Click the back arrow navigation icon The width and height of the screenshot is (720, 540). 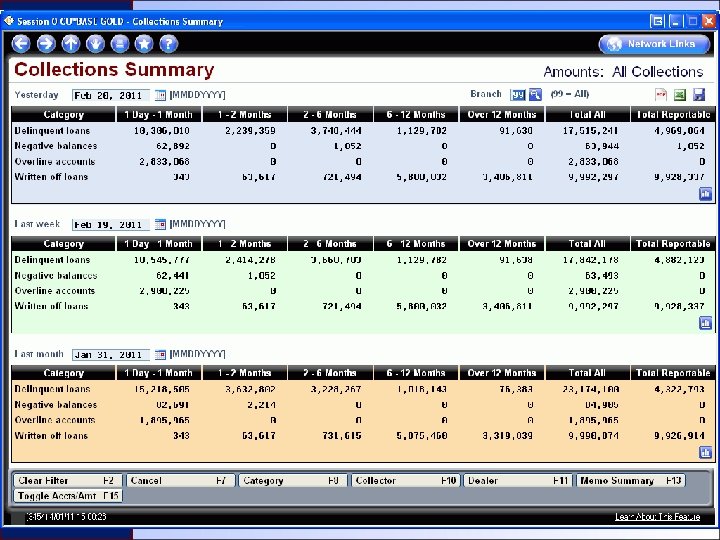[21, 44]
